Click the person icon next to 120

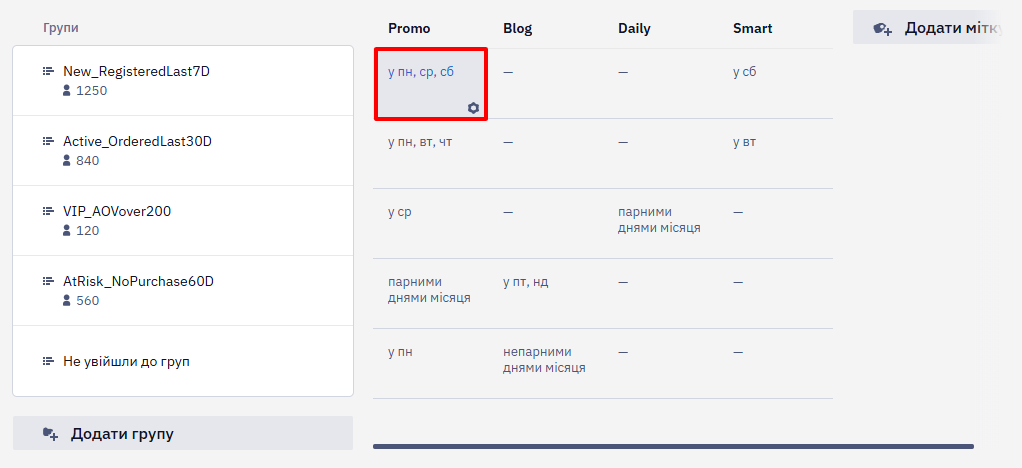(x=66, y=230)
